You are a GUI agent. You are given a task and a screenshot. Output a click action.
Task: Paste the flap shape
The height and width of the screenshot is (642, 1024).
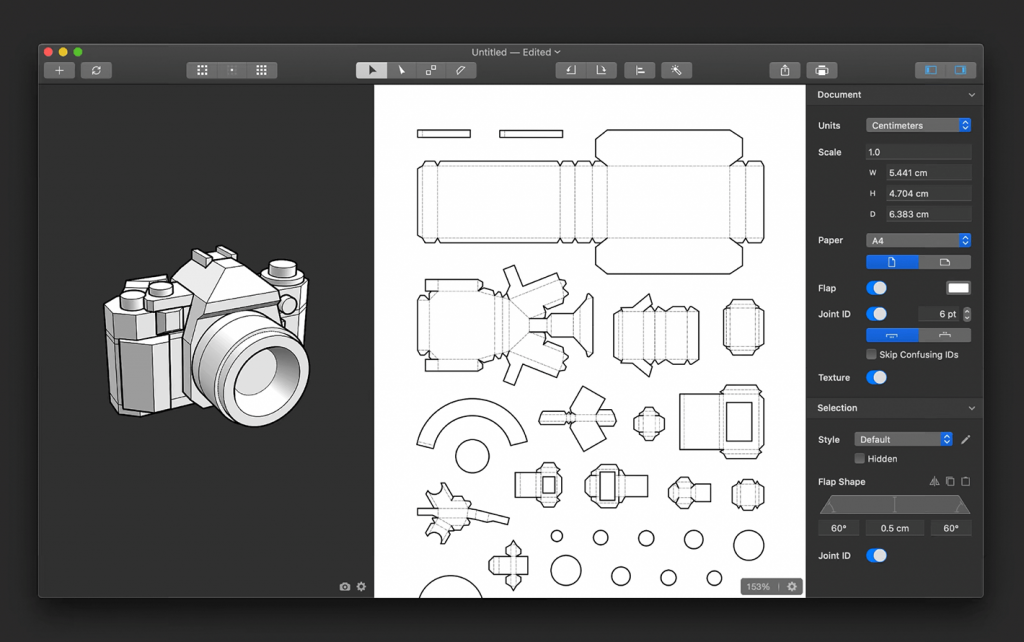point(966,481)
